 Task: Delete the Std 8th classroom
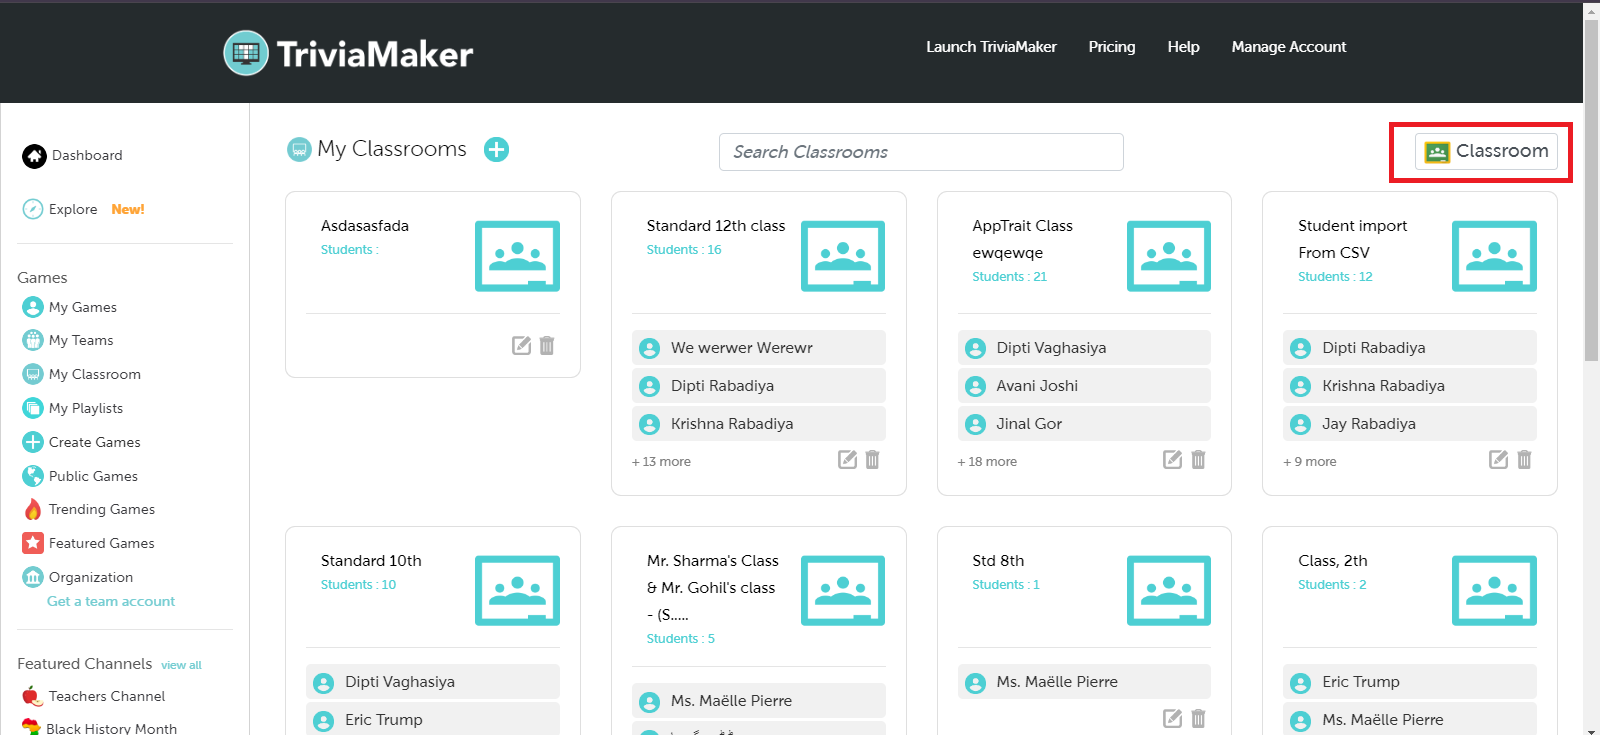(x=1198, y=718)
